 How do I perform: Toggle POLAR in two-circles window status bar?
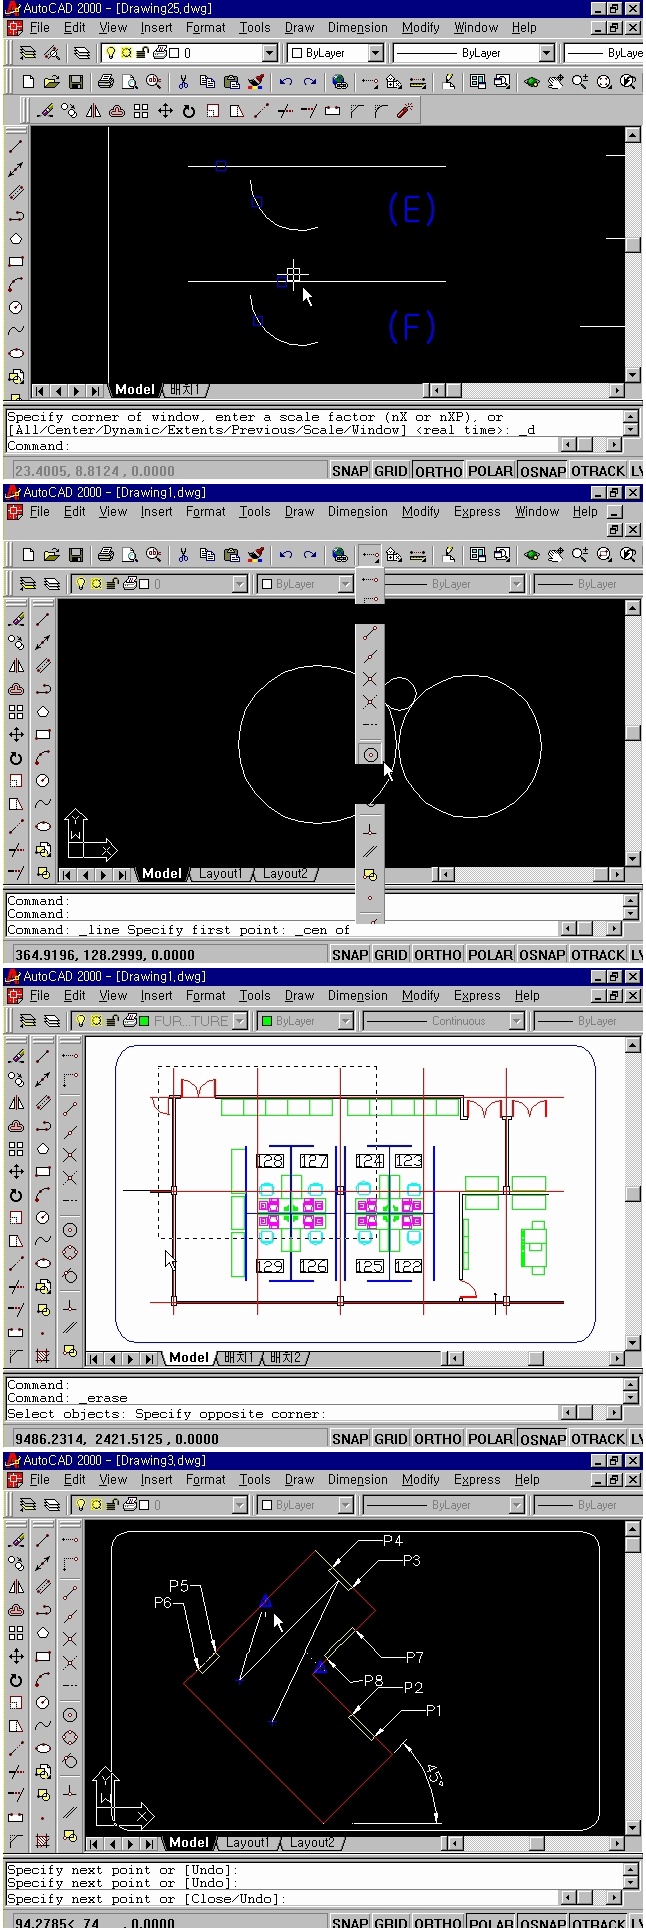point(490,955)
